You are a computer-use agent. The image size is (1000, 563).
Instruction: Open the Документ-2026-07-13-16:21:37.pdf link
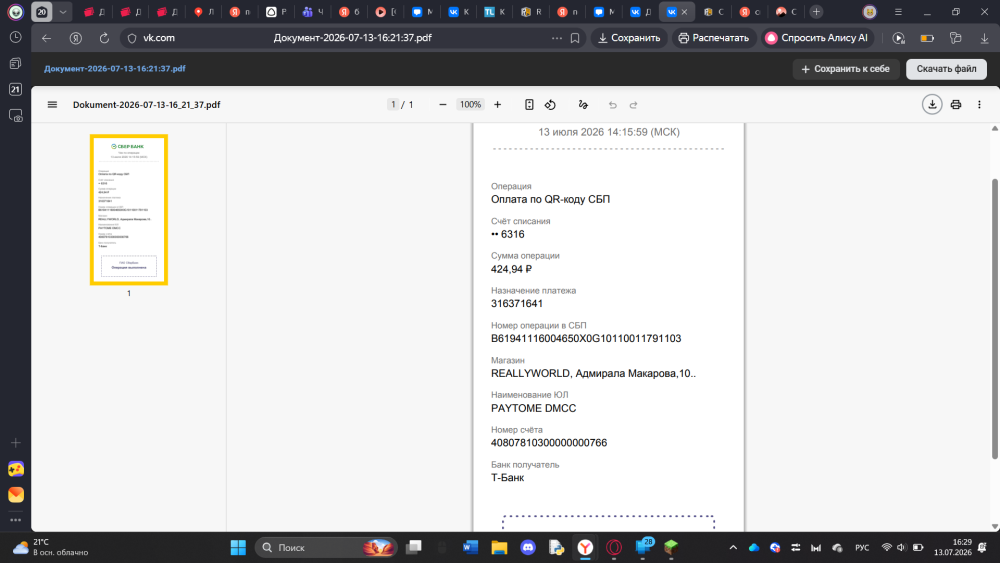[115, 68]
